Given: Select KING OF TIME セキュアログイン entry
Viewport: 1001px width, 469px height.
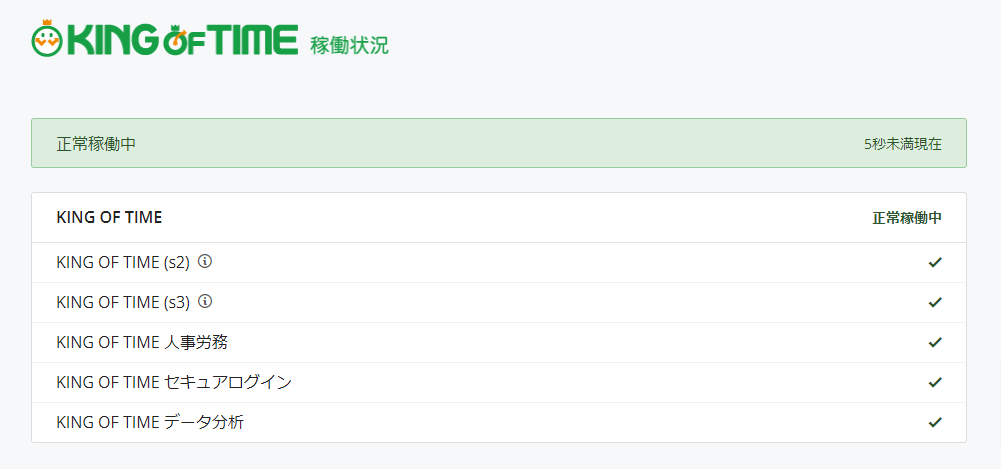Looking at the screenshot, I should pyautogui.click(x=174, y=382).
